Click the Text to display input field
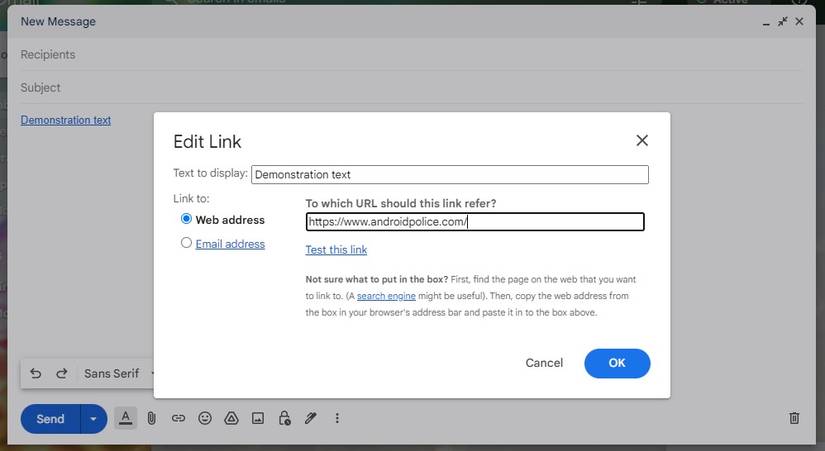Viewport: 825px width, 451px height. coord(449,174)
